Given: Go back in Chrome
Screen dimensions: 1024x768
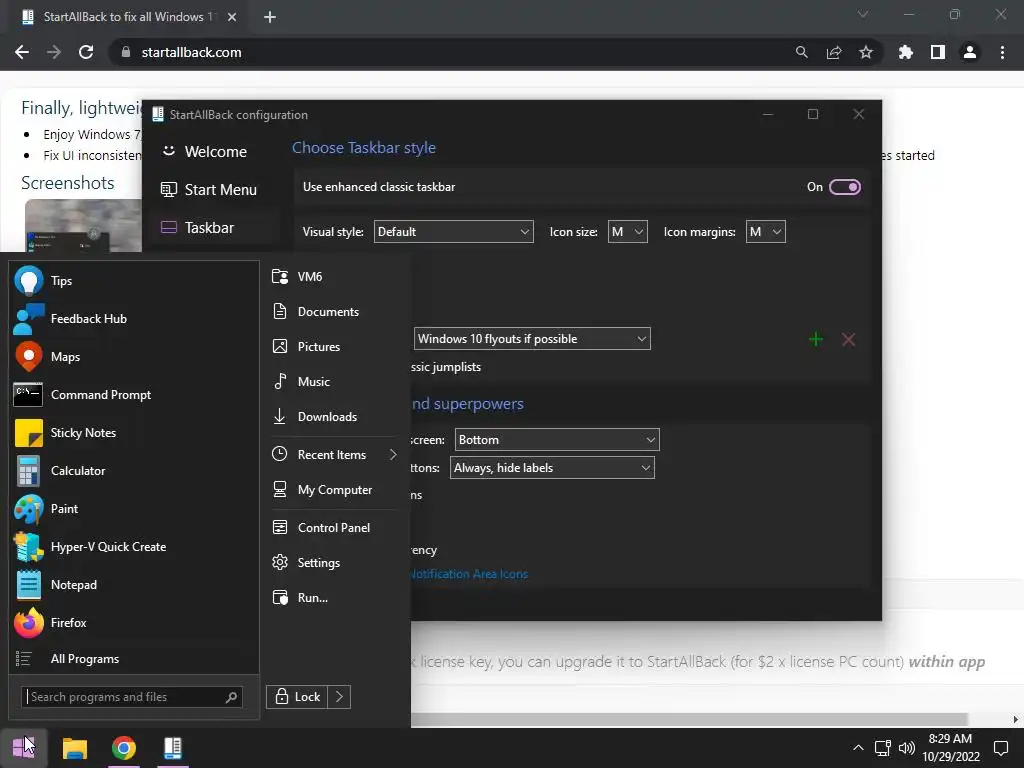Looking at the screenshot, I should [x=22, y=52].
